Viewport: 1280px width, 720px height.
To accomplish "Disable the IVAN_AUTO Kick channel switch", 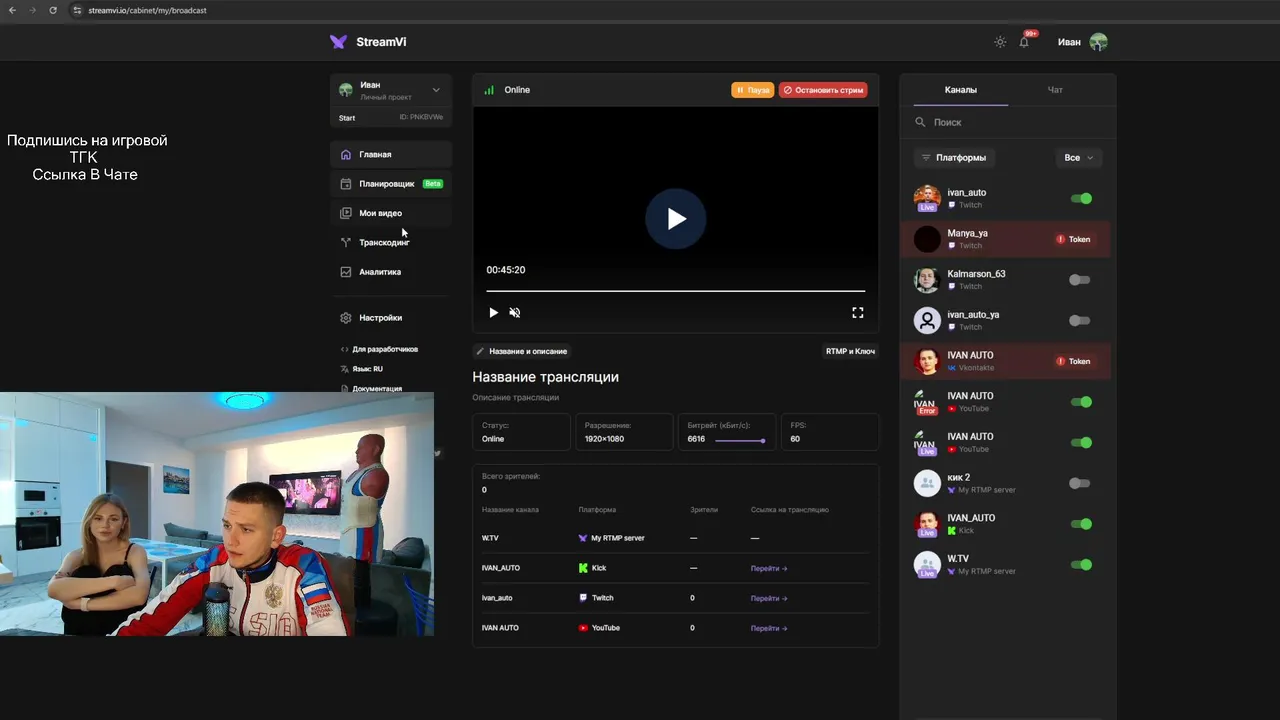I will [x=1081, y=524].
